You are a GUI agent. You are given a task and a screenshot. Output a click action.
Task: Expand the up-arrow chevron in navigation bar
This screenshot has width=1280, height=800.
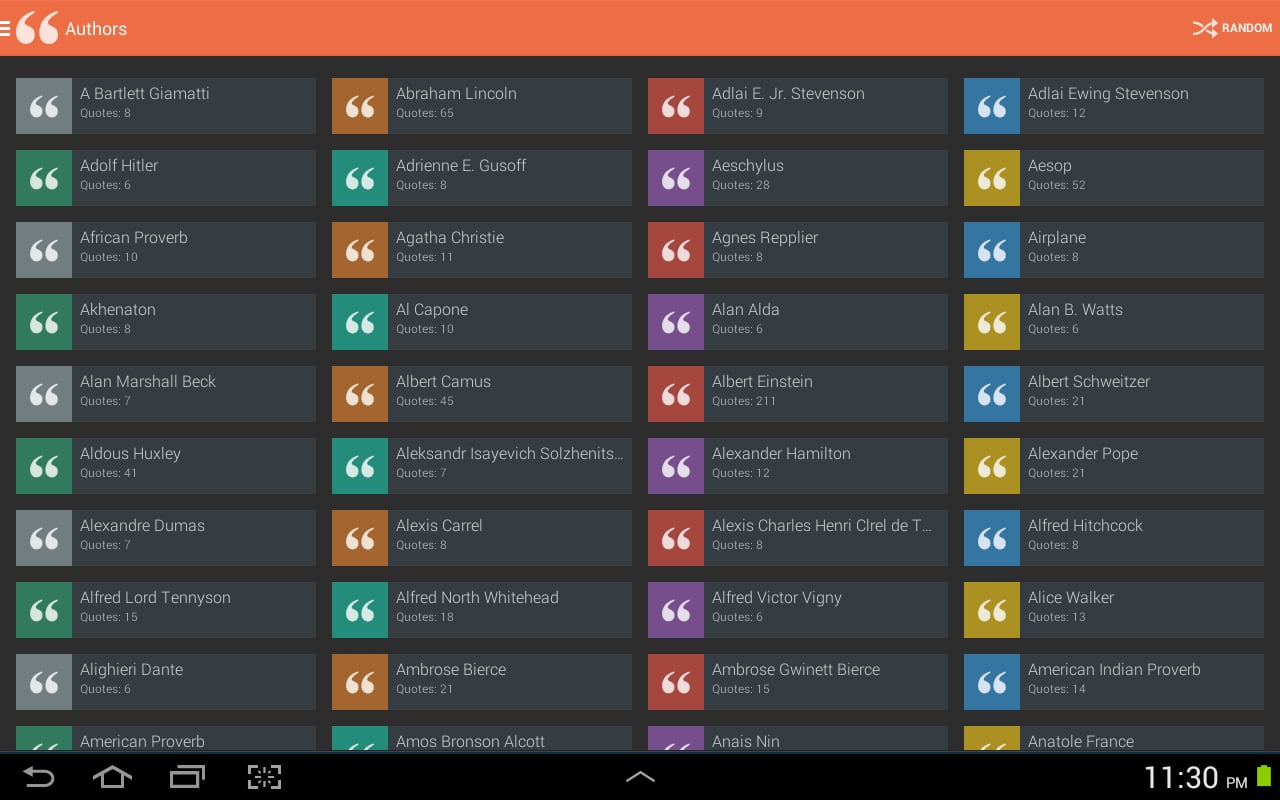pyautogui.click(x=640, y=777)
